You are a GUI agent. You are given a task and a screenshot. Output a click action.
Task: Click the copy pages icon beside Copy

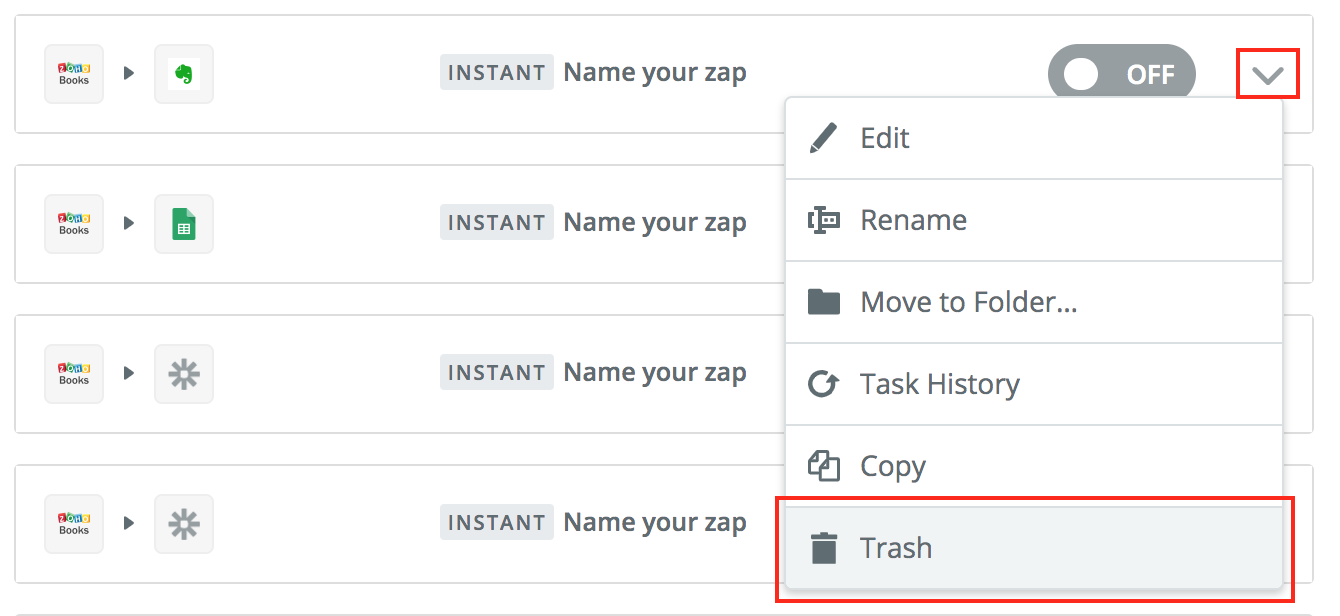823,465
